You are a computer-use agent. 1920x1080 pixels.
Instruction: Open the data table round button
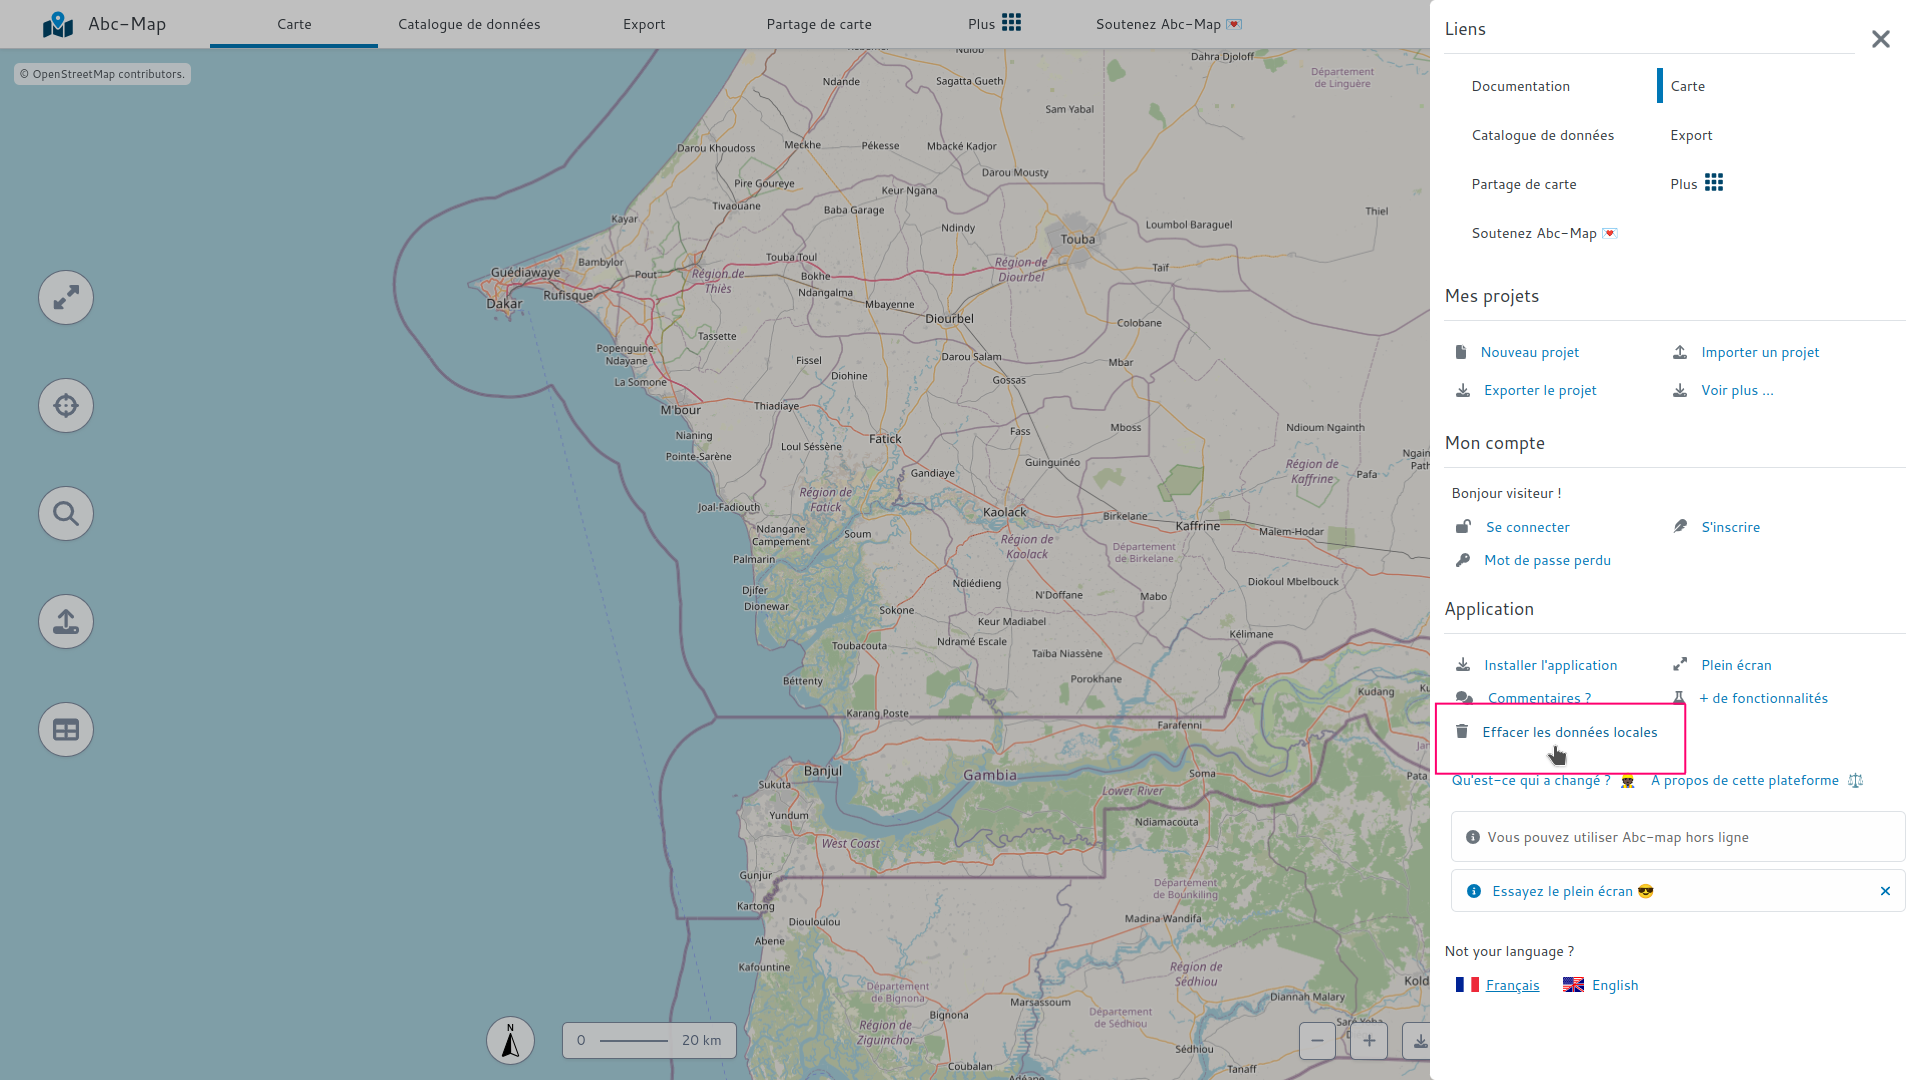point(66,730)
